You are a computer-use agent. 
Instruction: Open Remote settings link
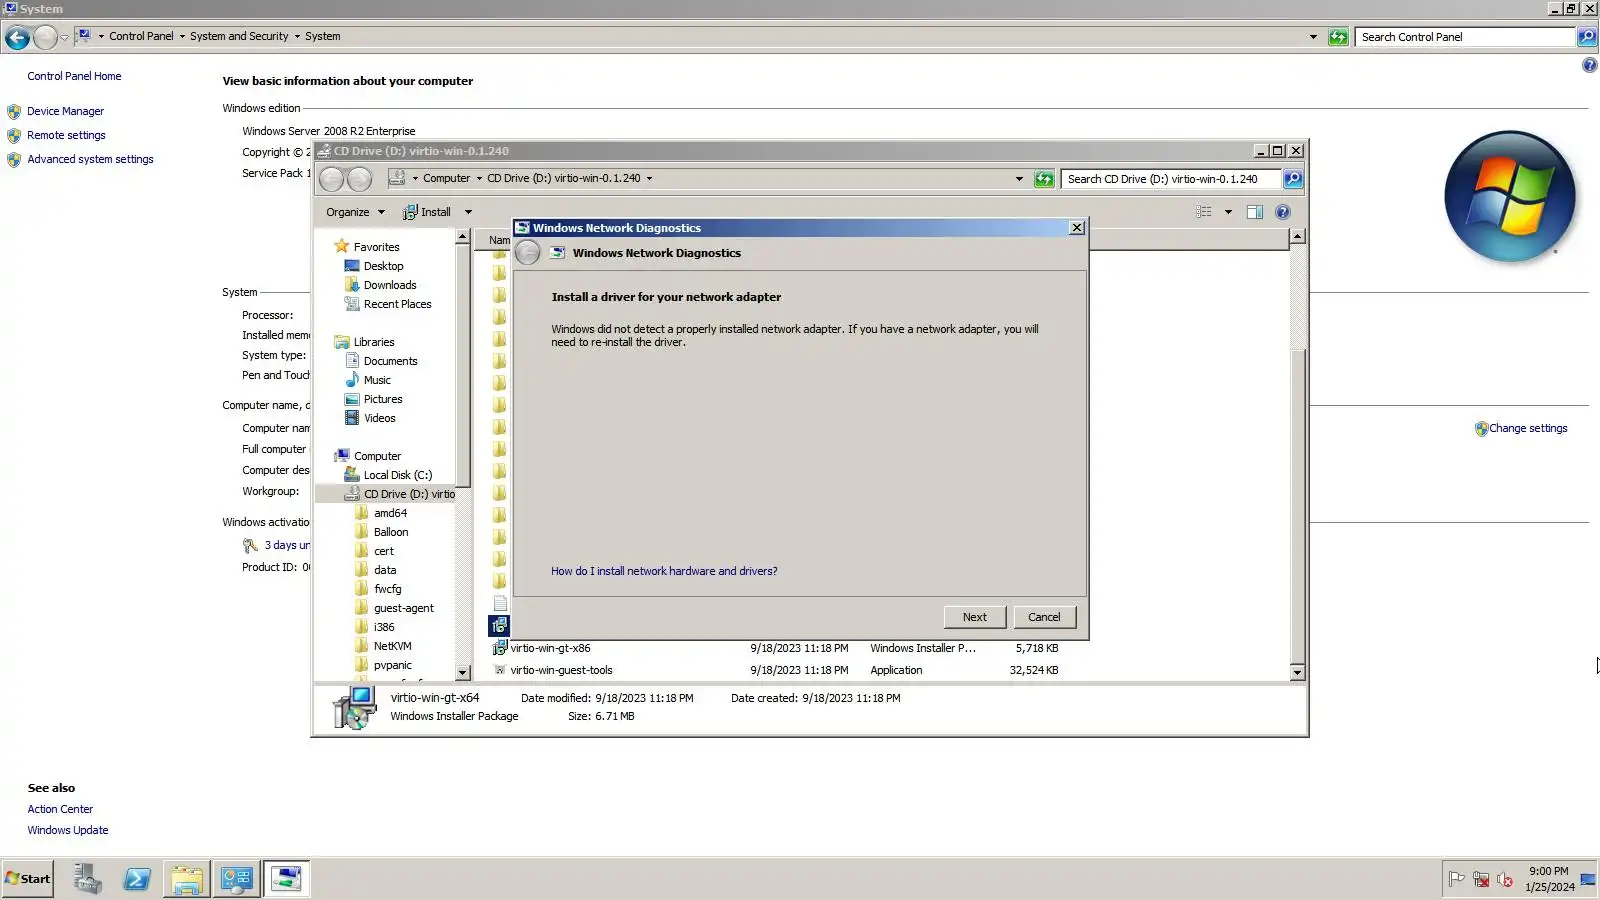pyautogui.click(x=66, y=135)
